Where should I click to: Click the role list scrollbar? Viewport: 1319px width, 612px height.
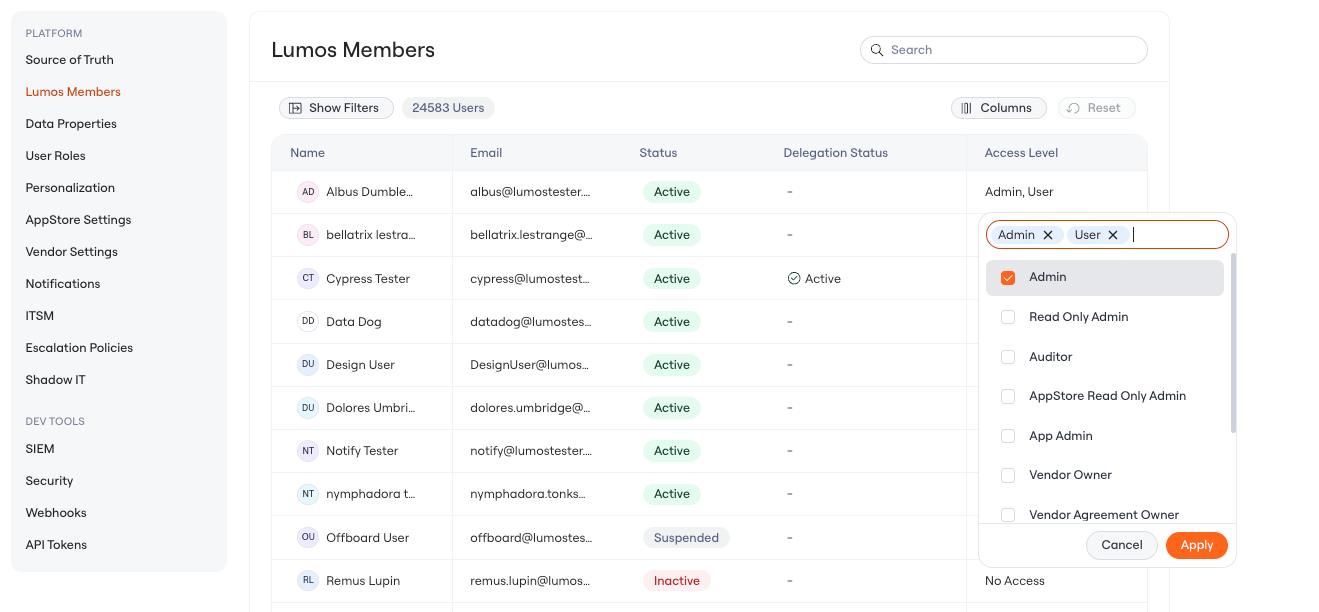click(x=1233, y=343)
